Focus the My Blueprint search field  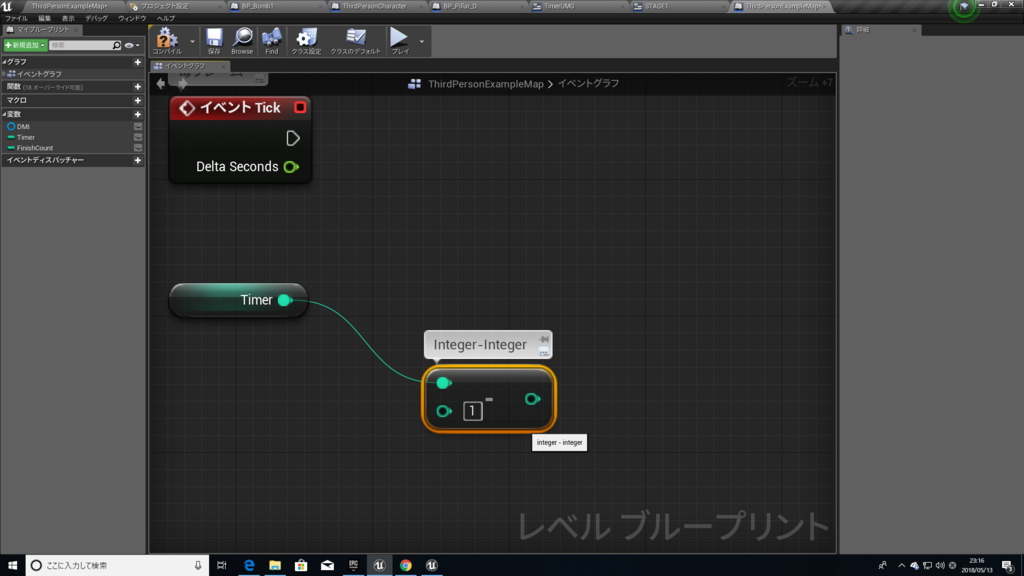(x=80, y=45)
